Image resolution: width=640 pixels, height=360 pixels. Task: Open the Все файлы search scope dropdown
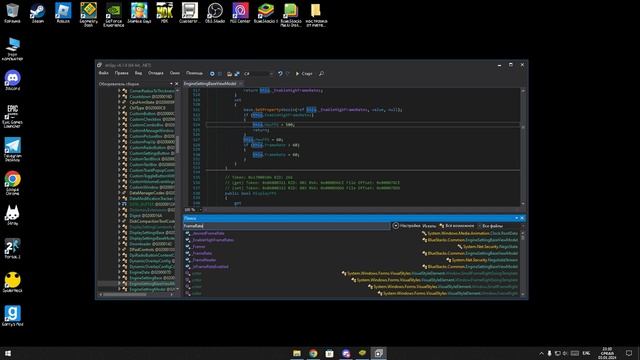(x=501, y=226)
